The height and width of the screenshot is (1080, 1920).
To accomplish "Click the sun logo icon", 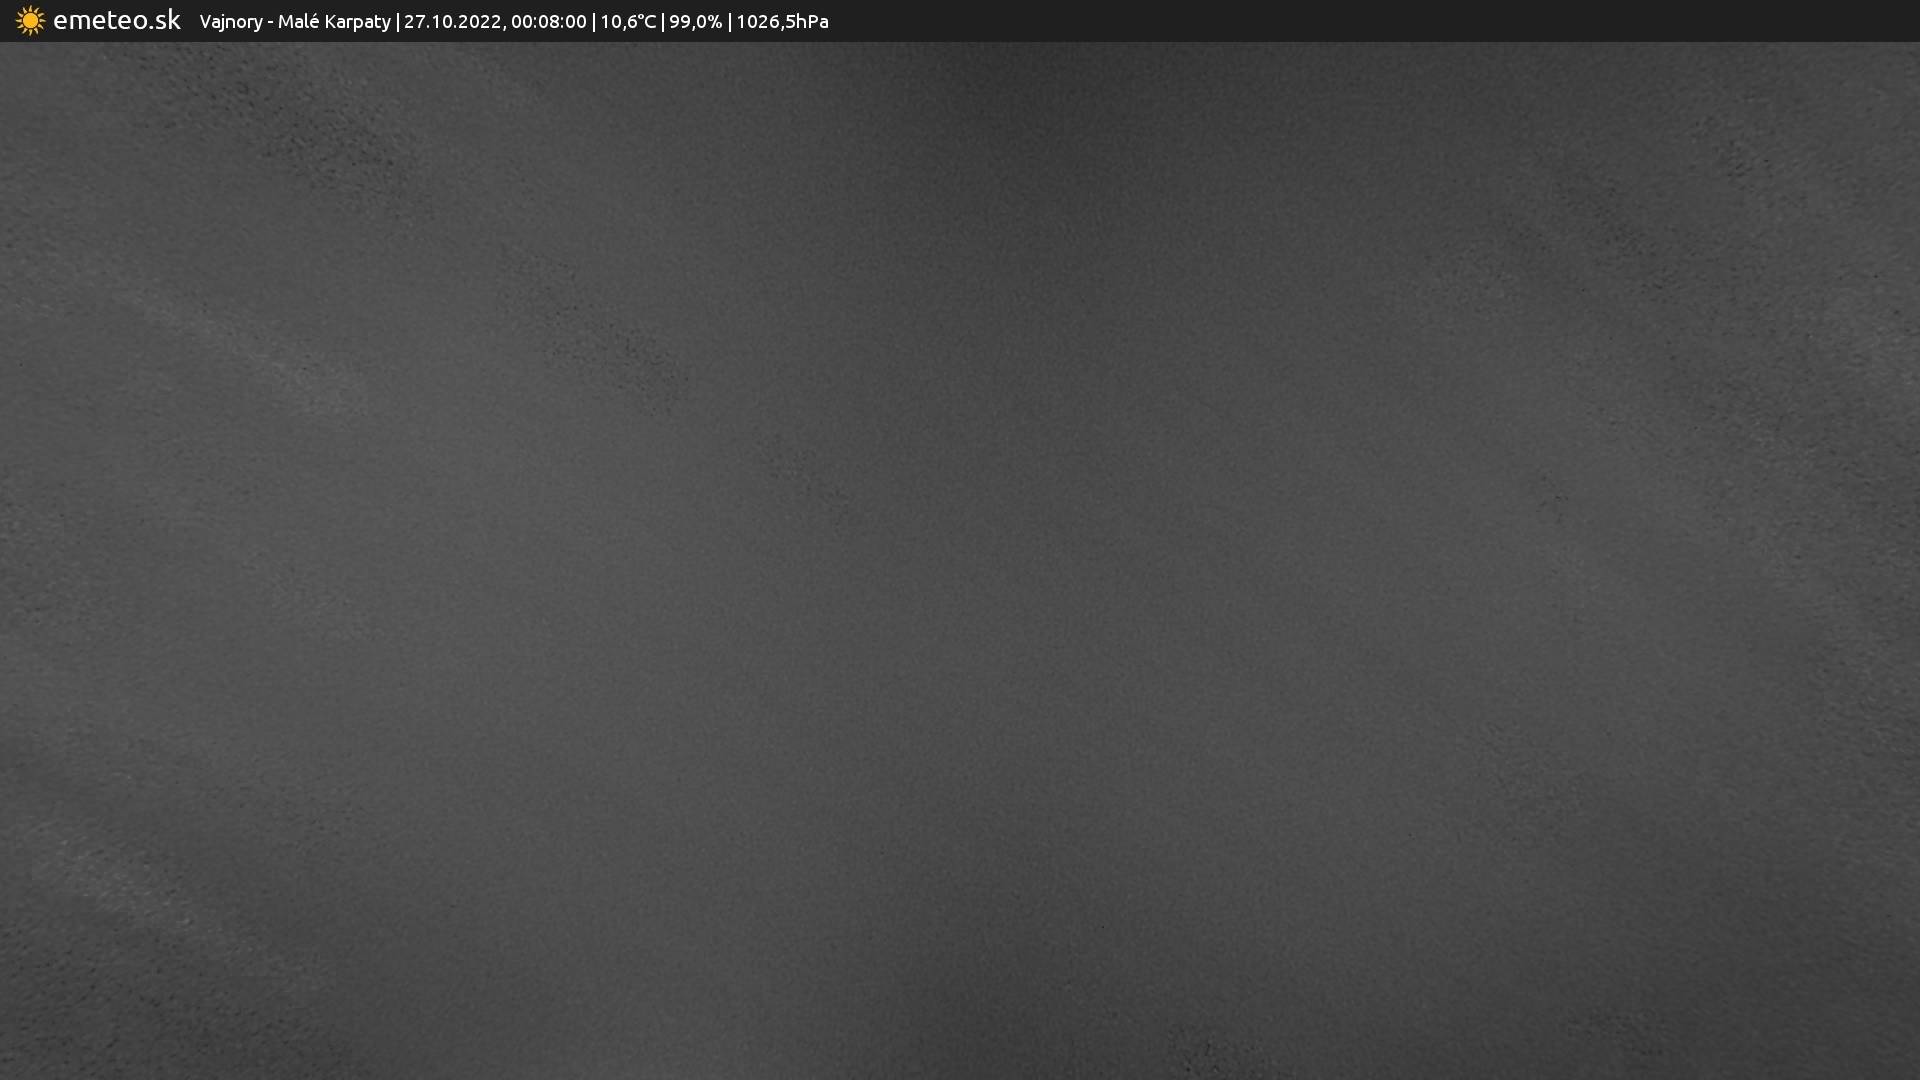I will point(30,21).
